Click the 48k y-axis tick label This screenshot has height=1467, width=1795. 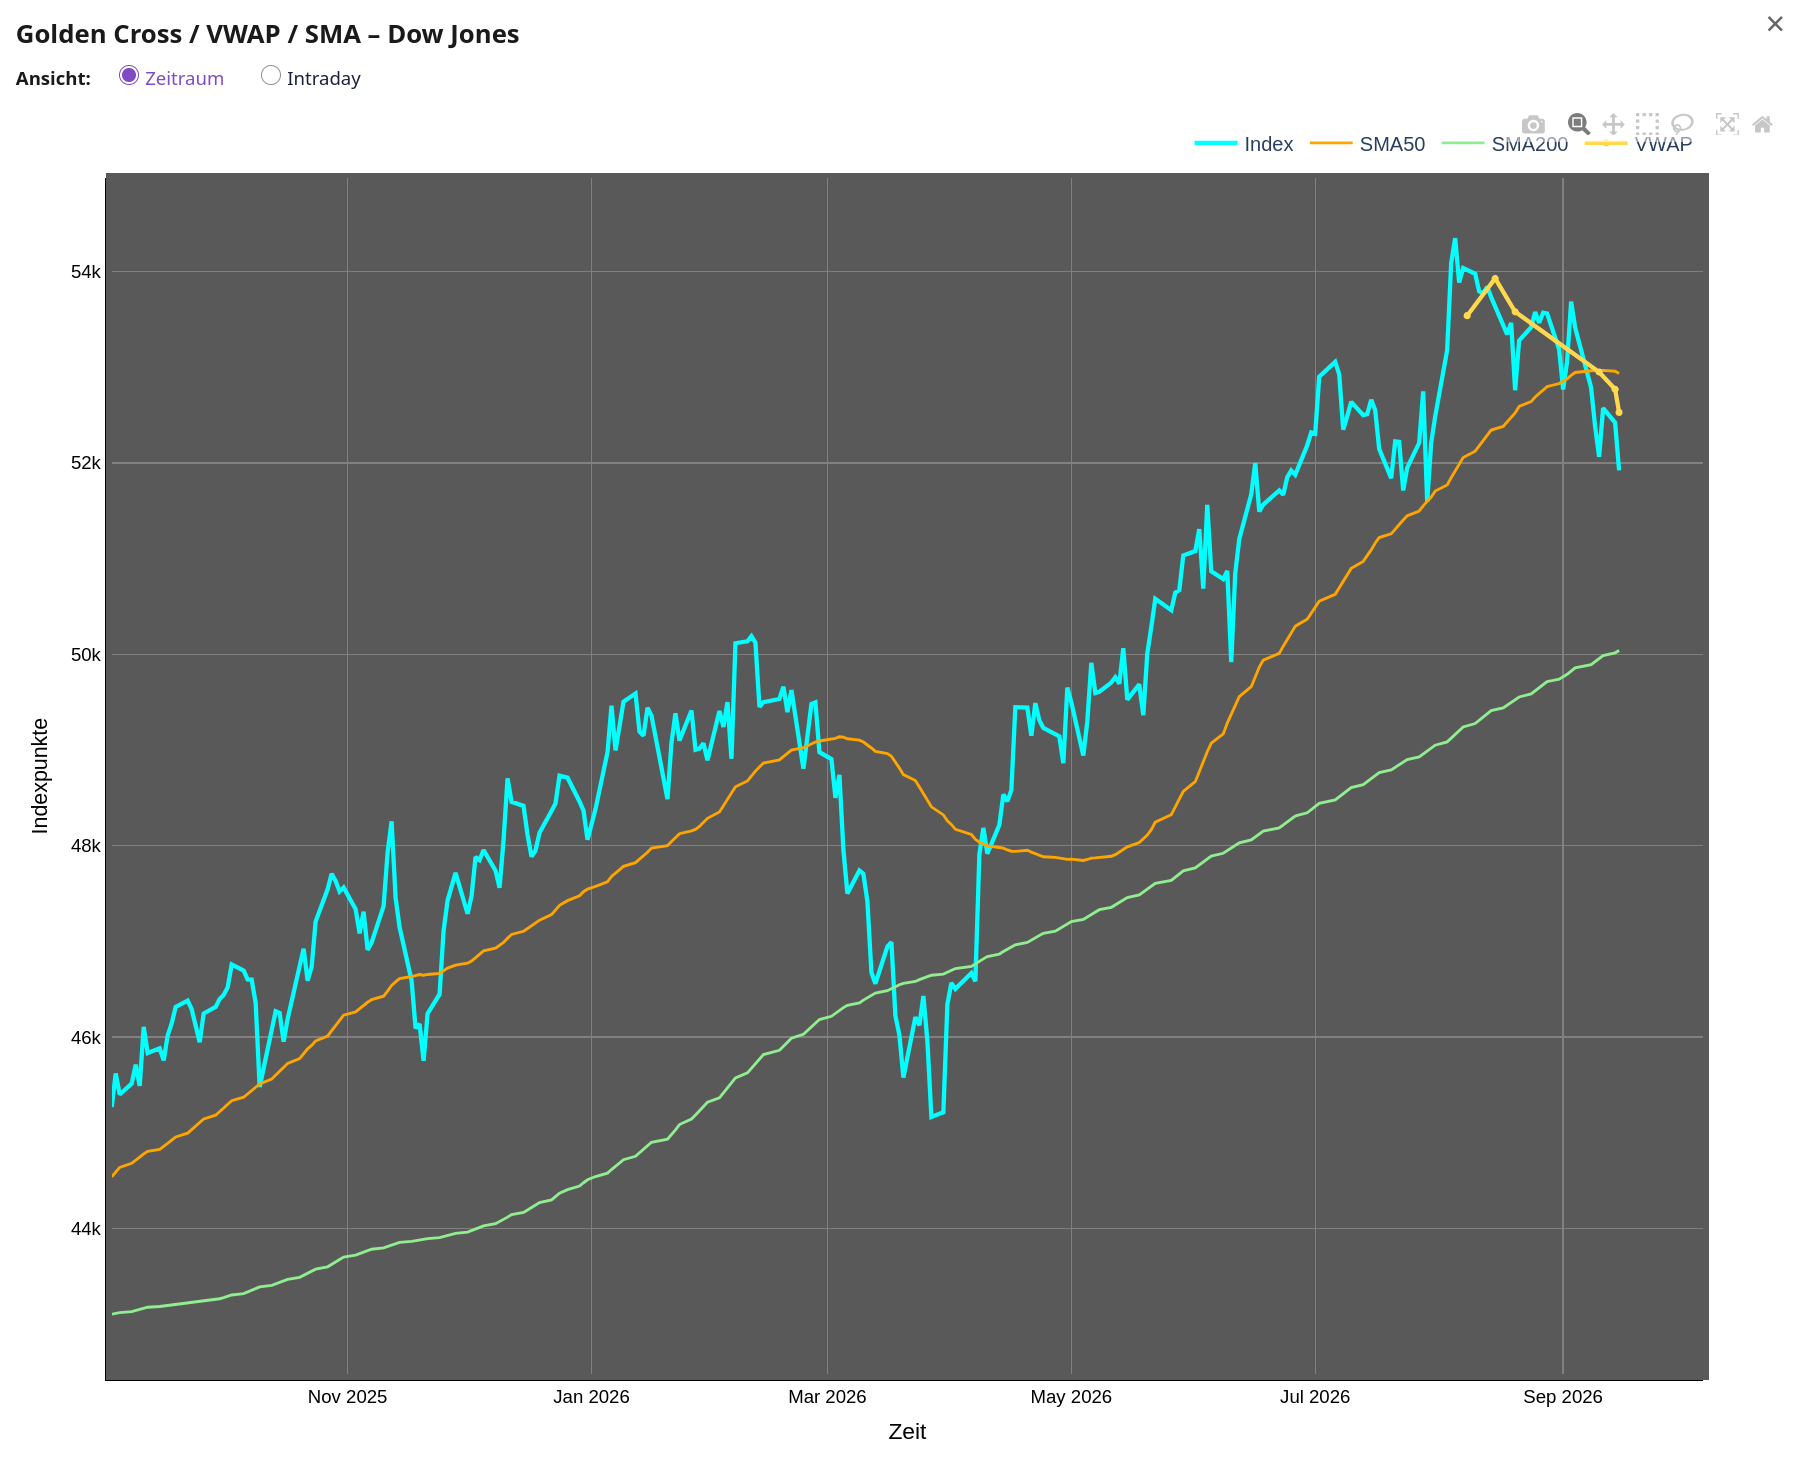(x=86, y=846)
